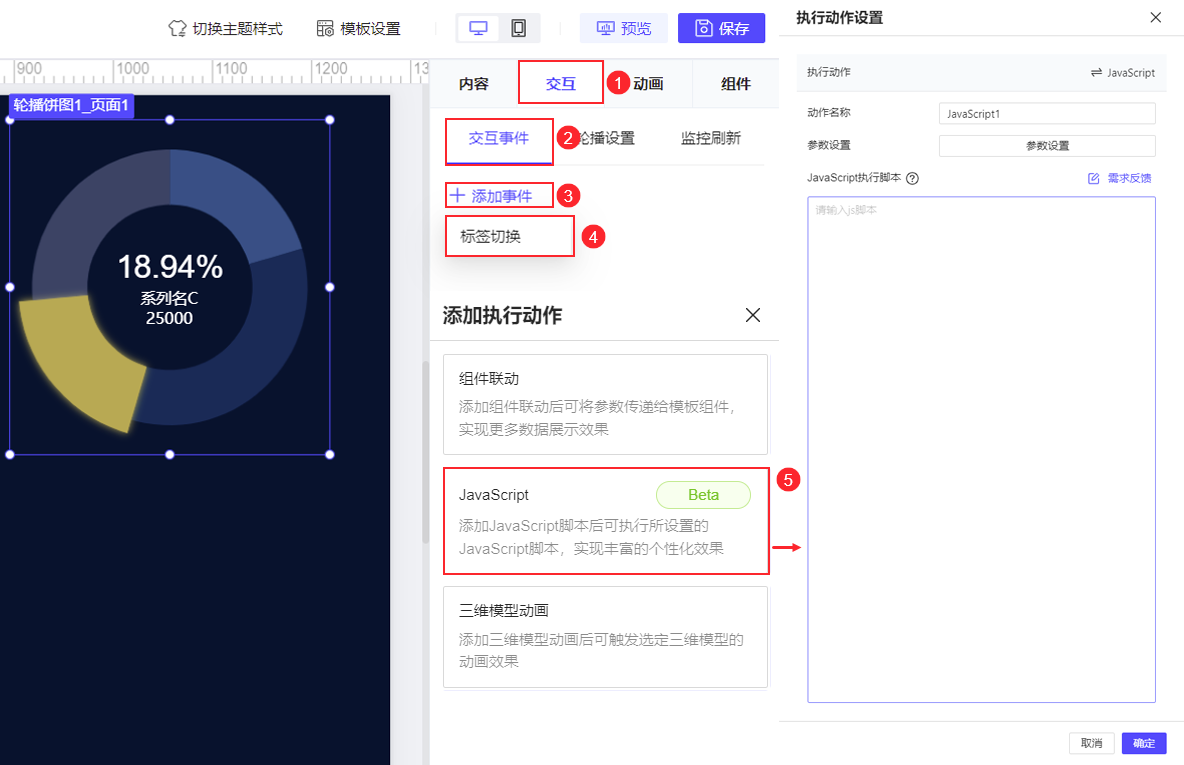Screen dimensions: 1184x765
Task: Open the 参数设置 button
Action: pos(1047,146)
